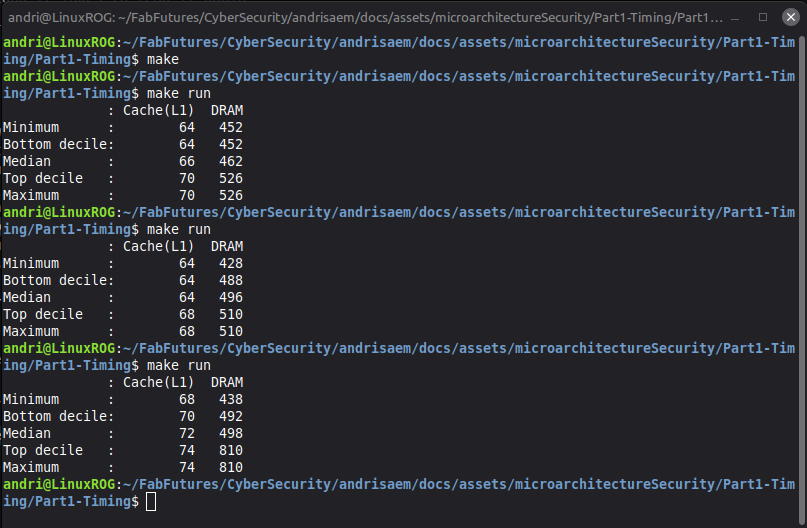Click the median DRAM value 496

pyautogui.click(x=231, y=297)
